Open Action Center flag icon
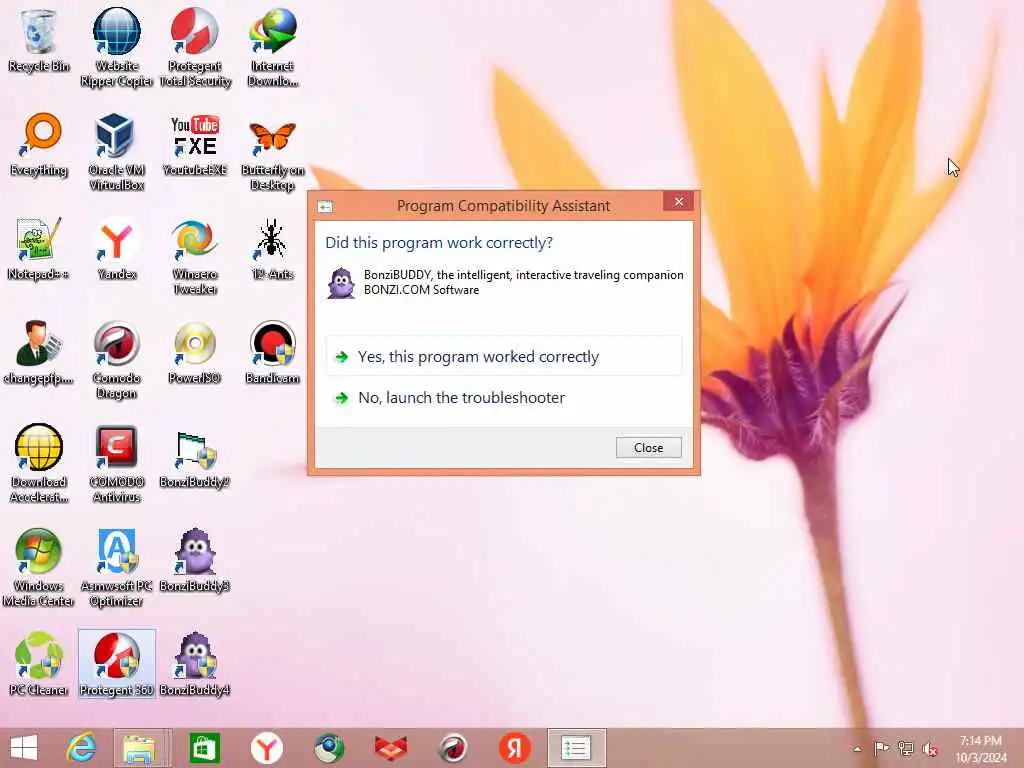This screenshot has width=1024, height=768. pyautogui.click(x=881, y=748)
